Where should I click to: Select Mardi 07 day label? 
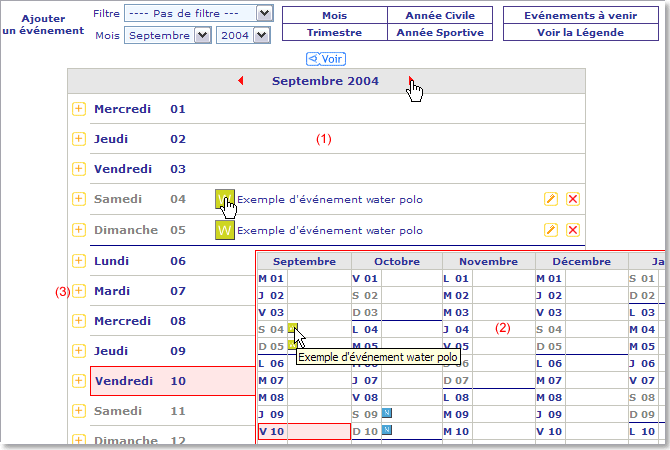coord(112,291)
